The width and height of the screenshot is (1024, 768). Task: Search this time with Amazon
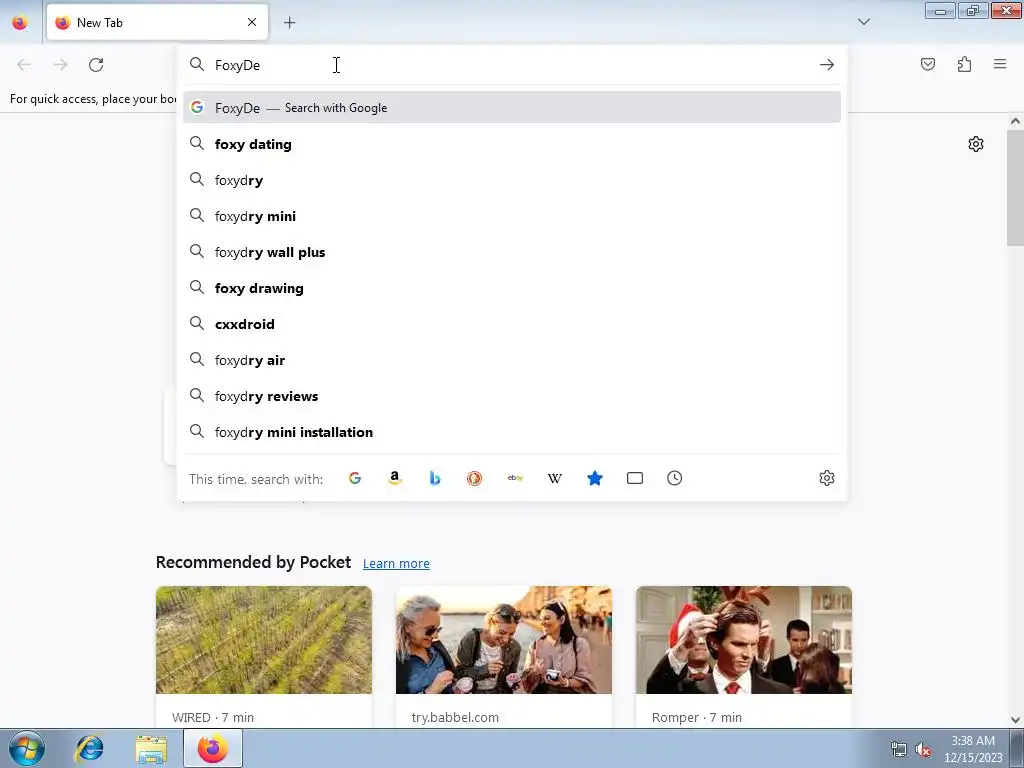click(394, 478)
